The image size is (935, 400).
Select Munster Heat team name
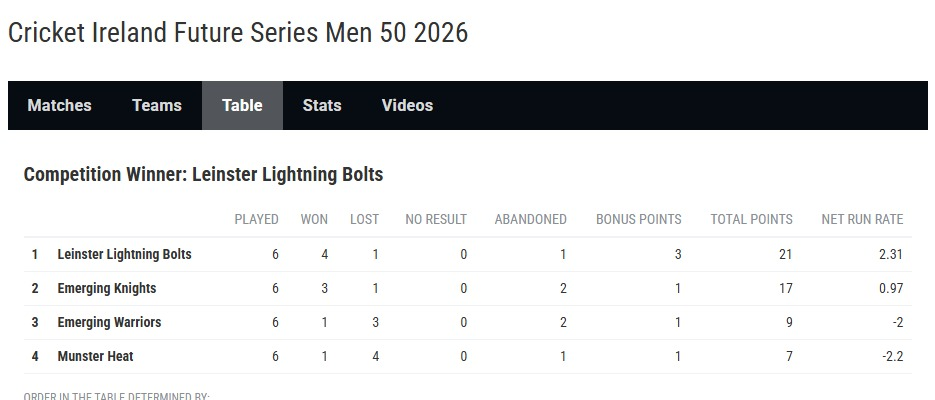pos(95,356)
